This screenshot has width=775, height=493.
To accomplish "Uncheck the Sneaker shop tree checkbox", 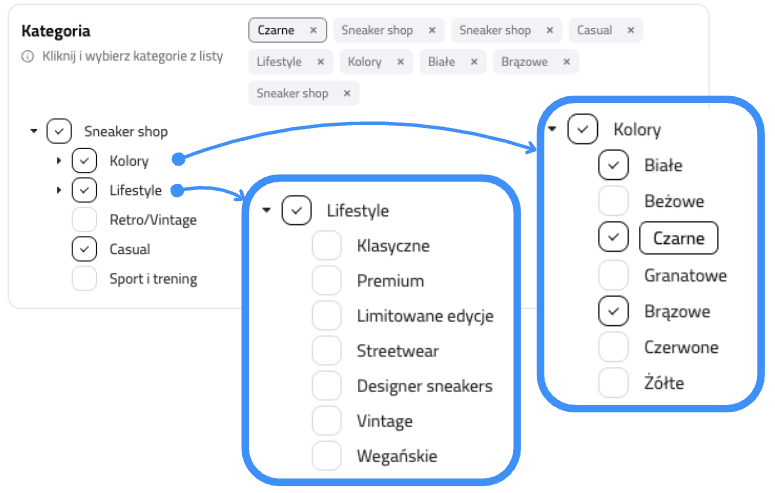I will 59,131.
